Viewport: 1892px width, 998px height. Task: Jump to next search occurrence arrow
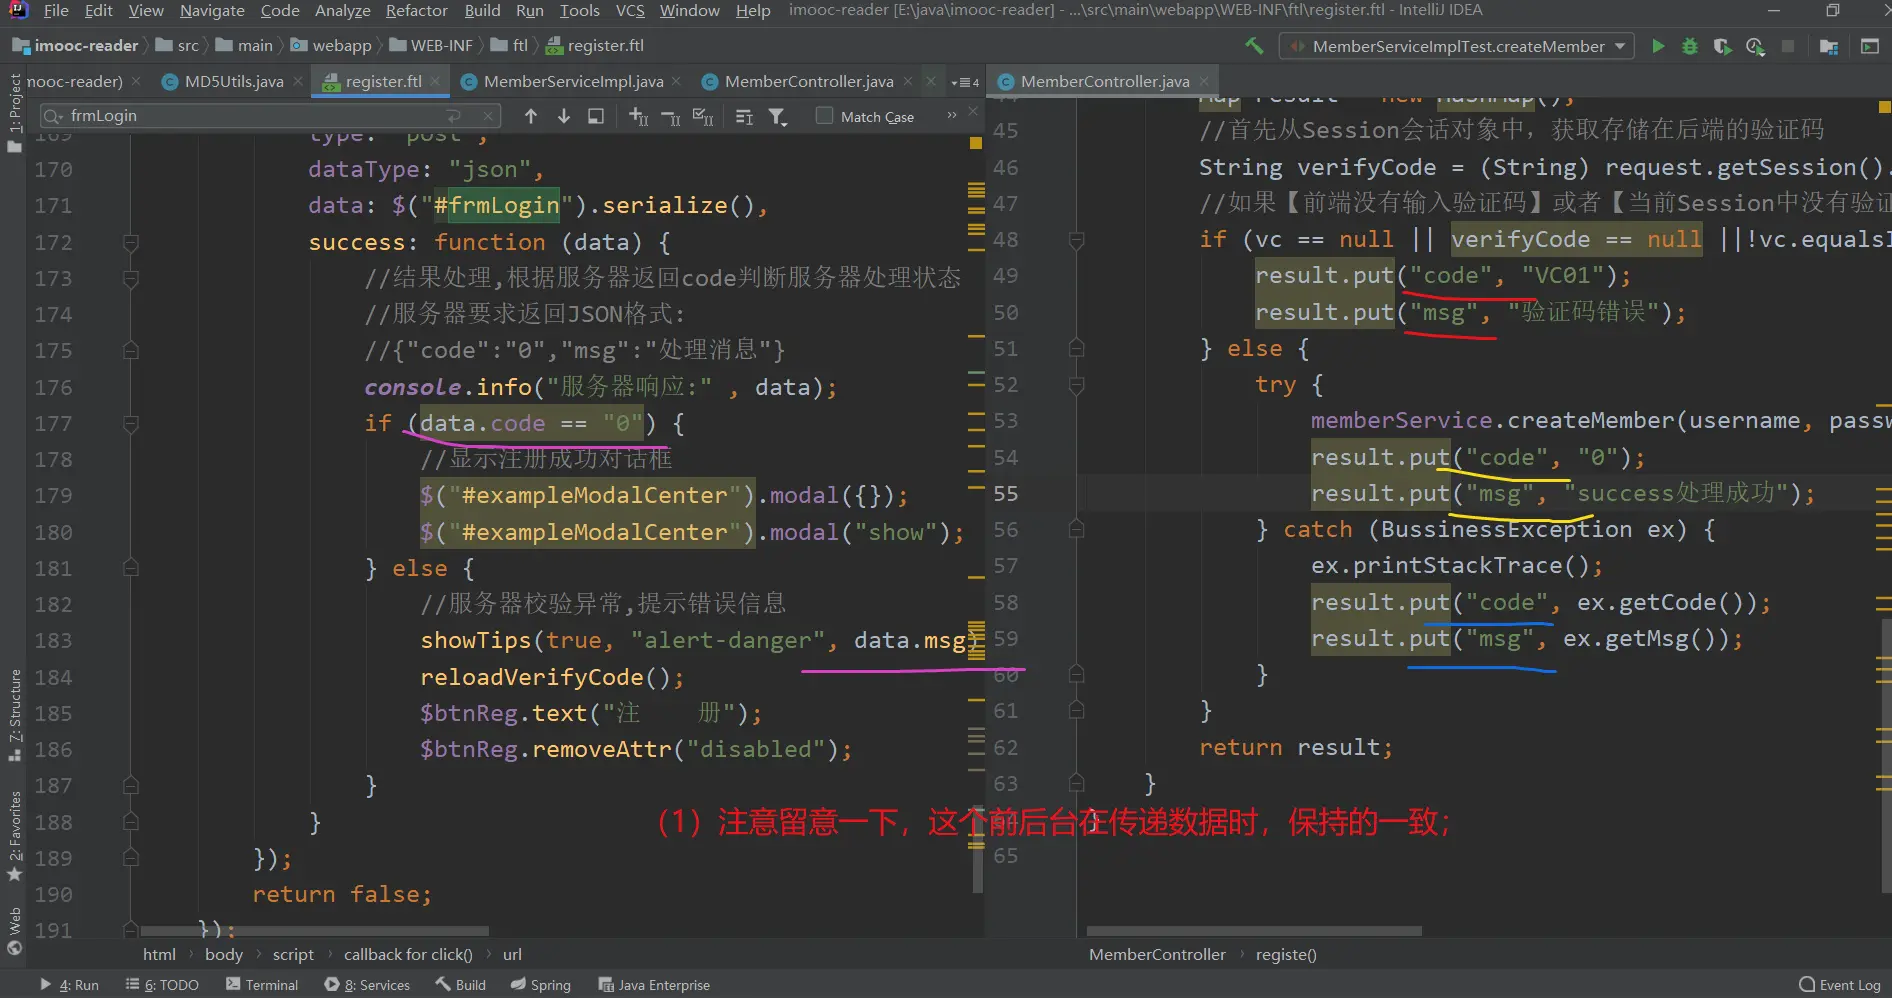click(564, 117)
